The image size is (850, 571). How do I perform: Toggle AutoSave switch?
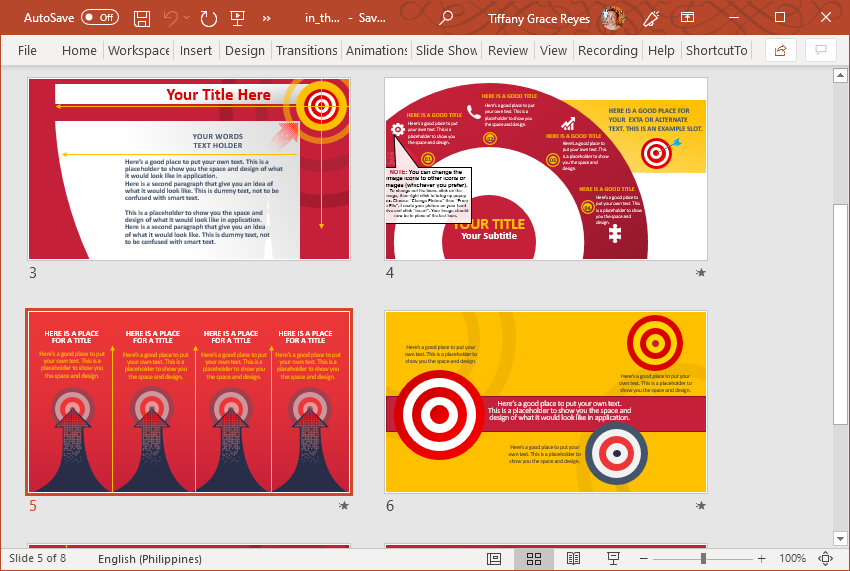pos(100,17)
